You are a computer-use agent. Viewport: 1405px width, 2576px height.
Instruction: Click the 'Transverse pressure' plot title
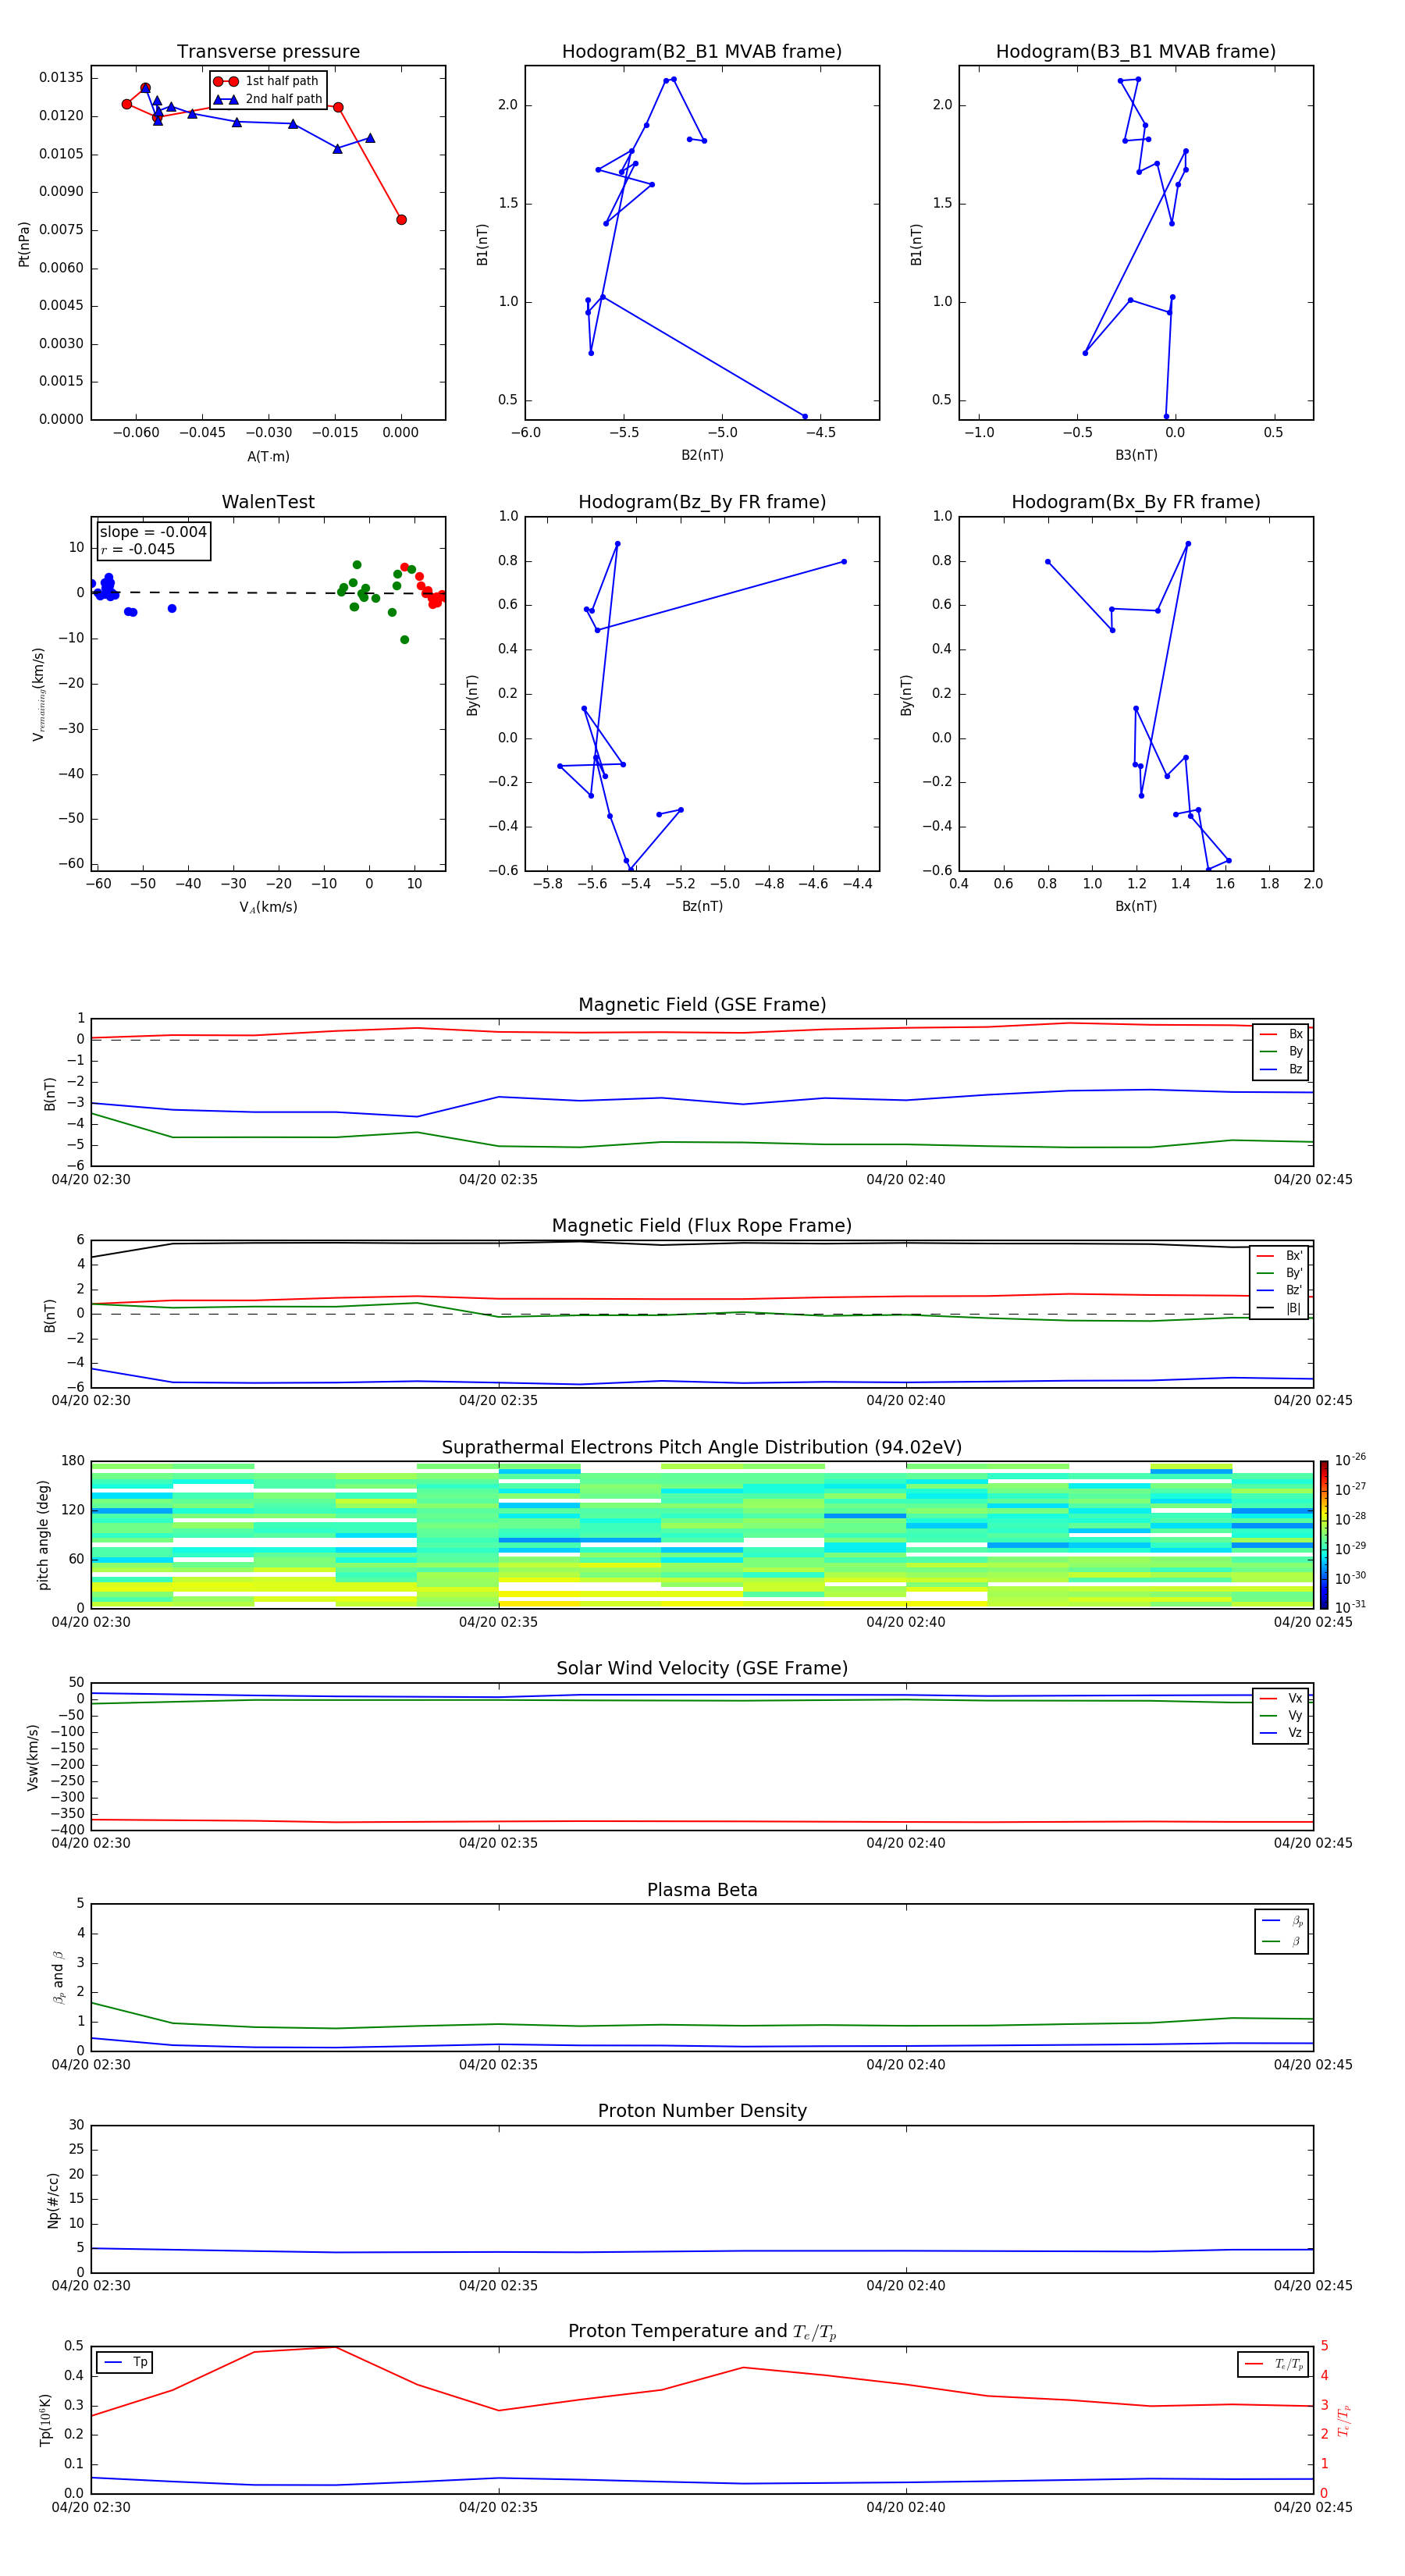pyautogui.click(x=268, y=51)
